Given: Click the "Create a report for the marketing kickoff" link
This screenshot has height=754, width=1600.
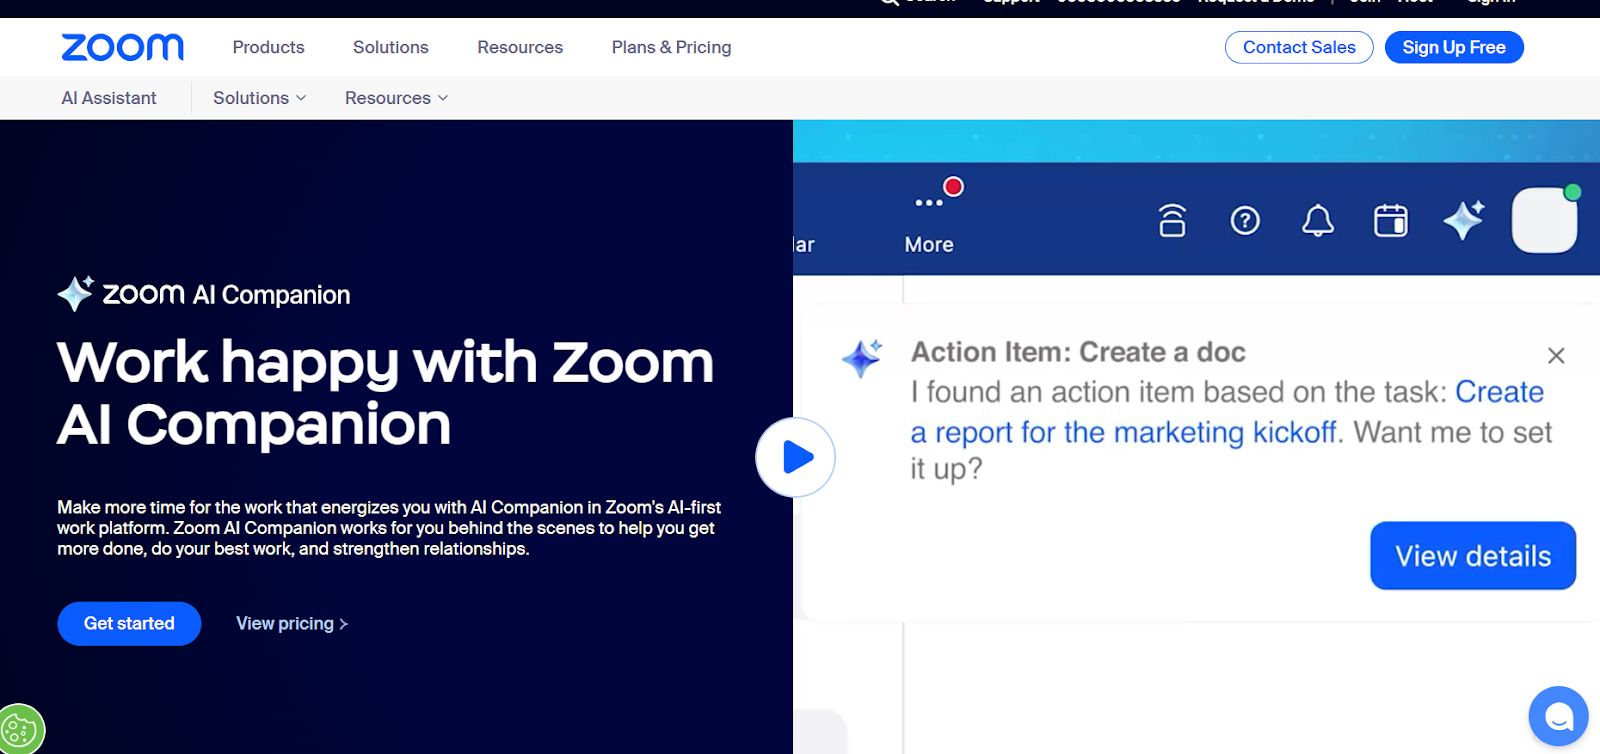Looking at the screenshot, I should [x=1227, y=412].
